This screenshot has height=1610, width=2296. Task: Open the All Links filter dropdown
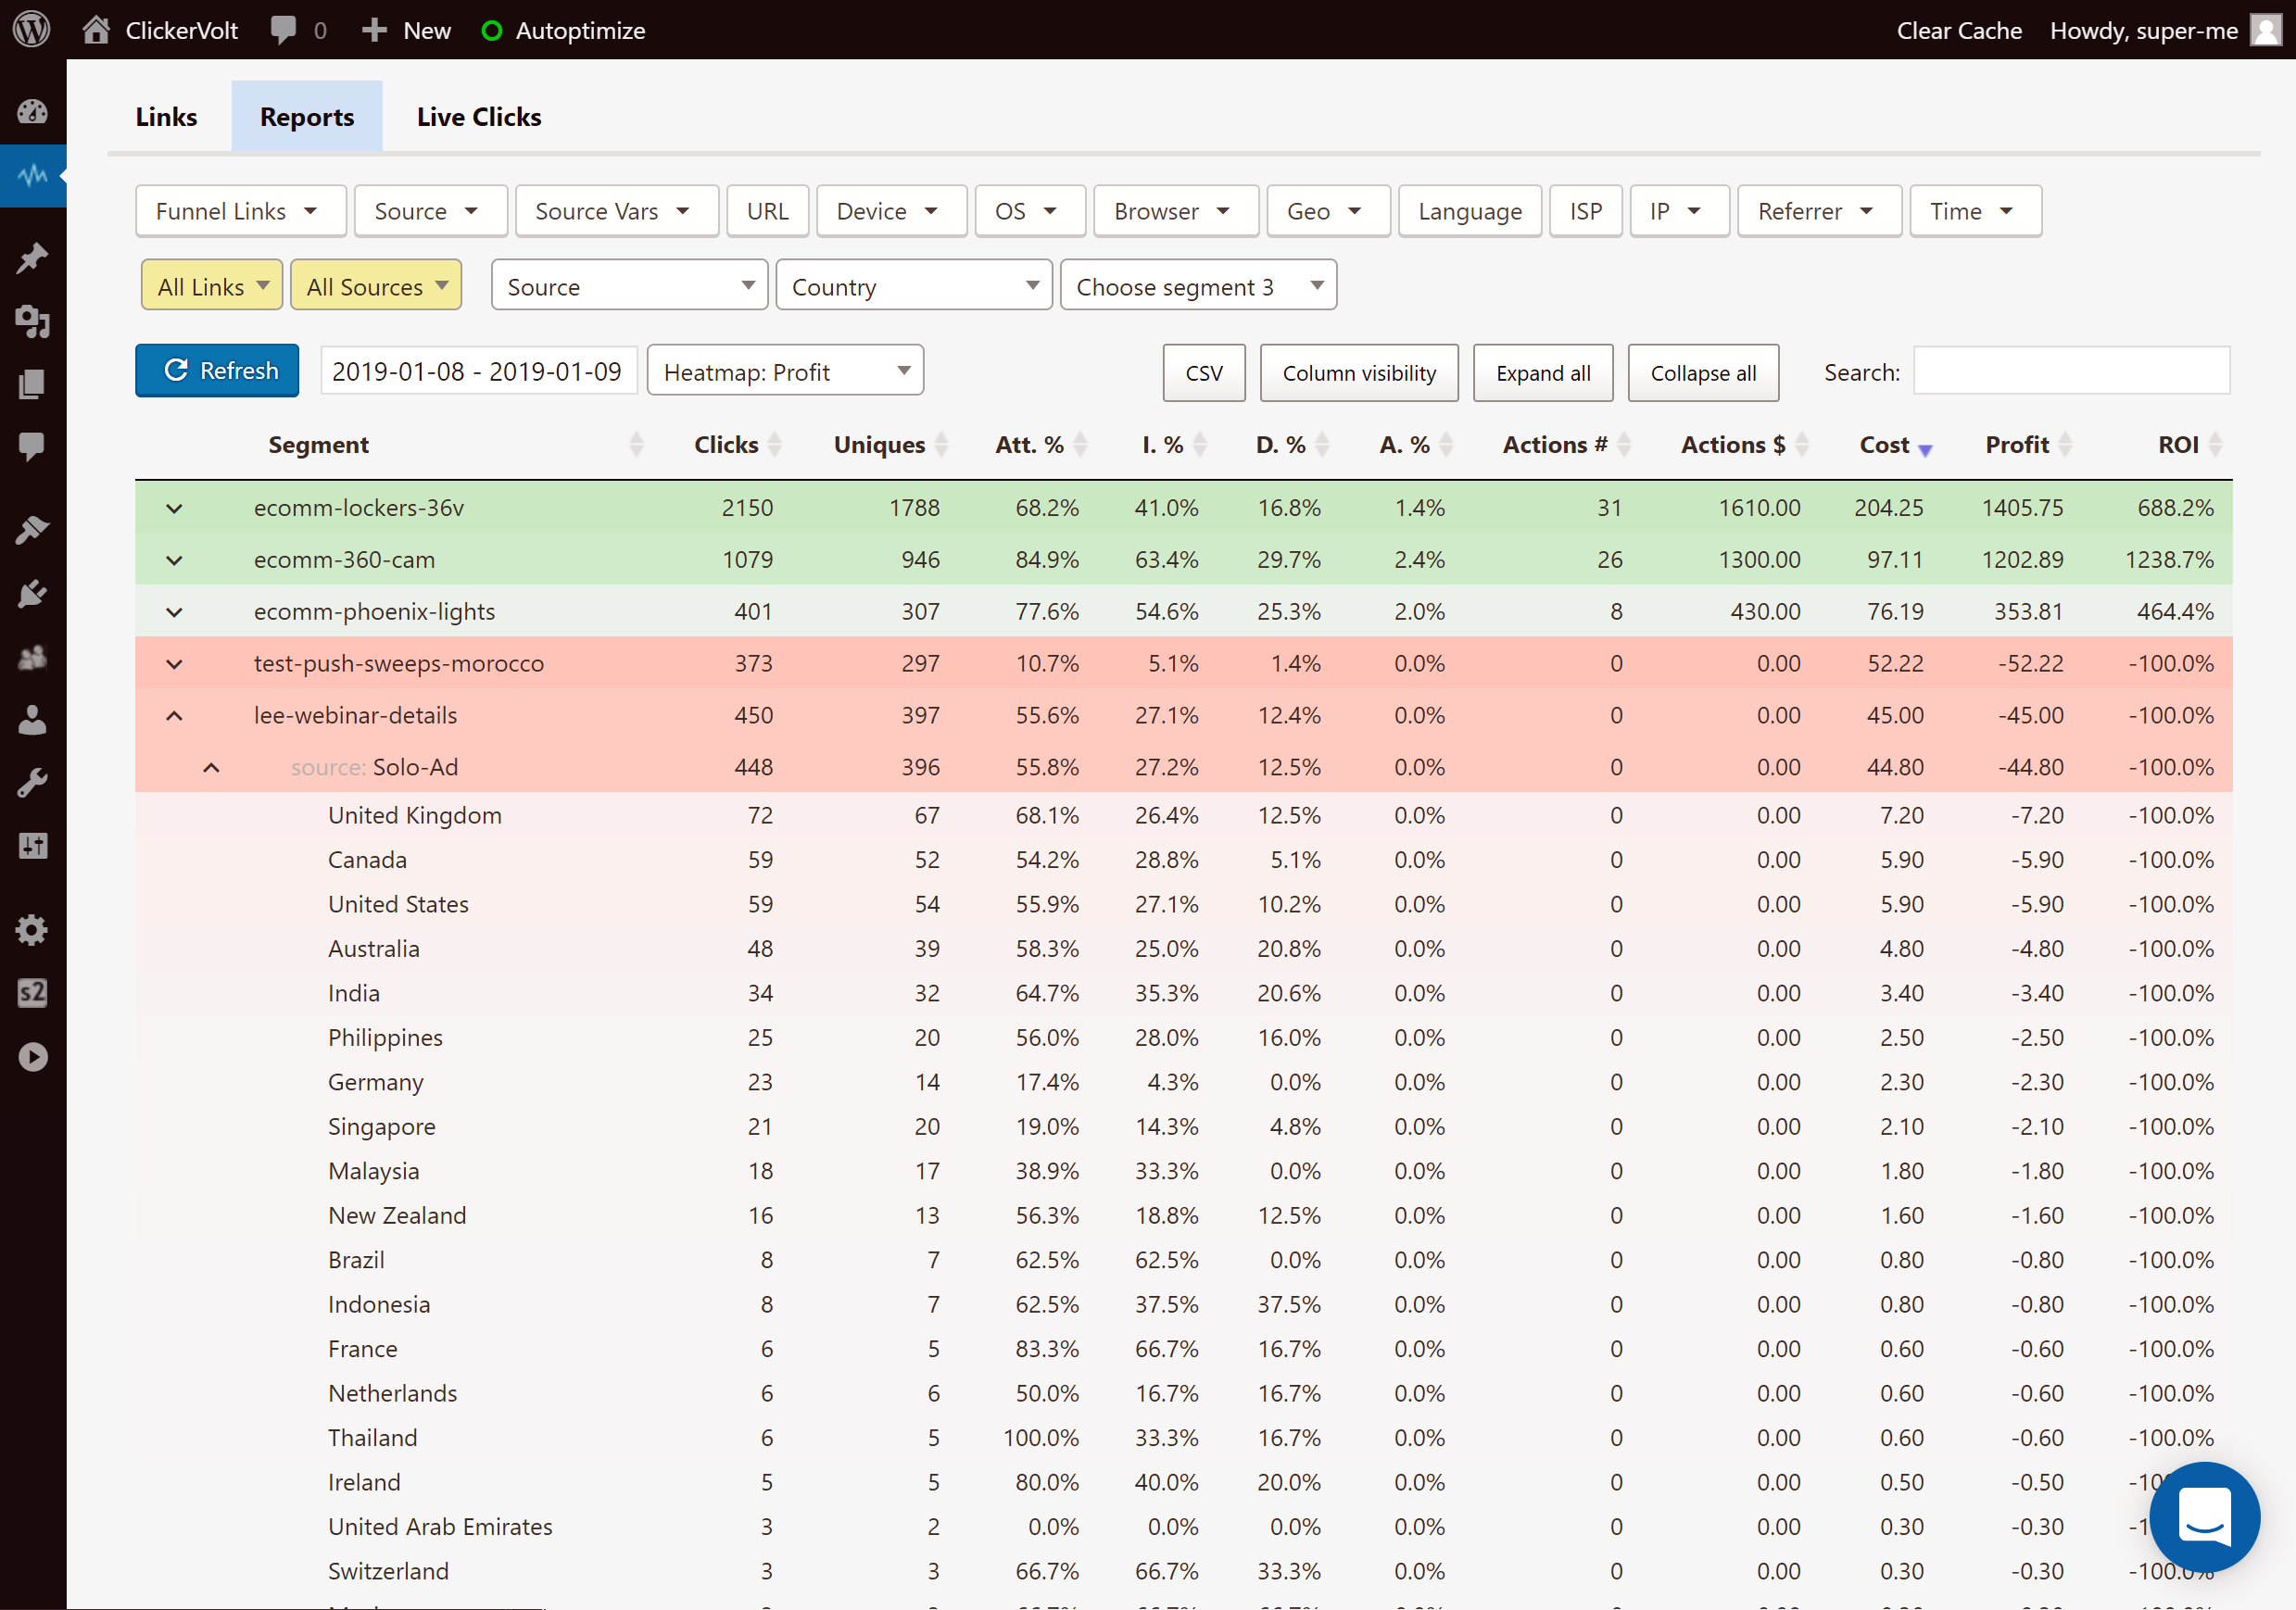pos(212,286)
